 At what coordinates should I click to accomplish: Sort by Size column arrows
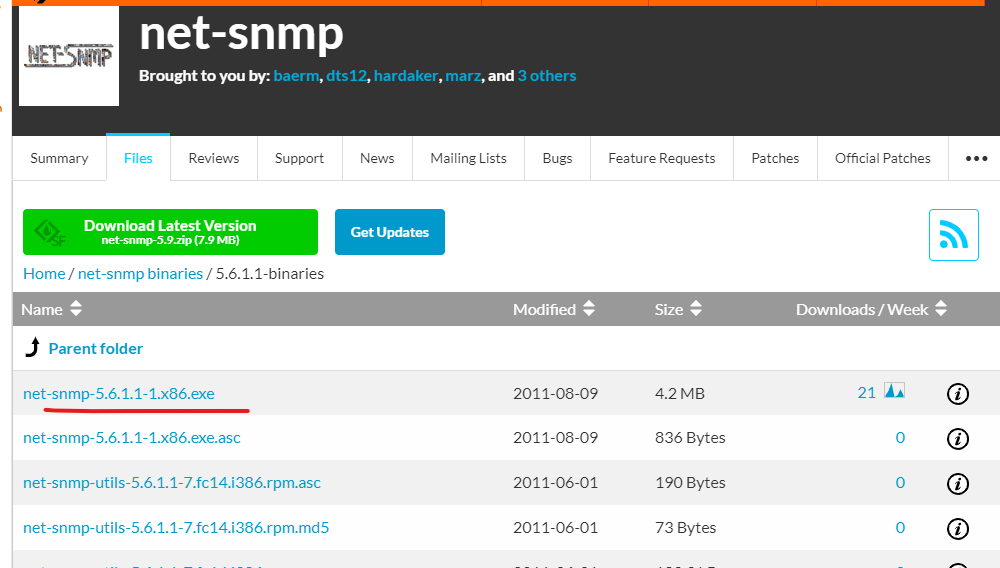(696, 309)
